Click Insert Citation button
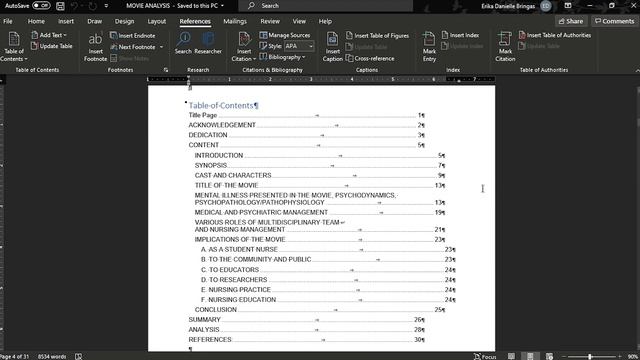The height and width of the screenshot is (360, 640). point(244,47)
